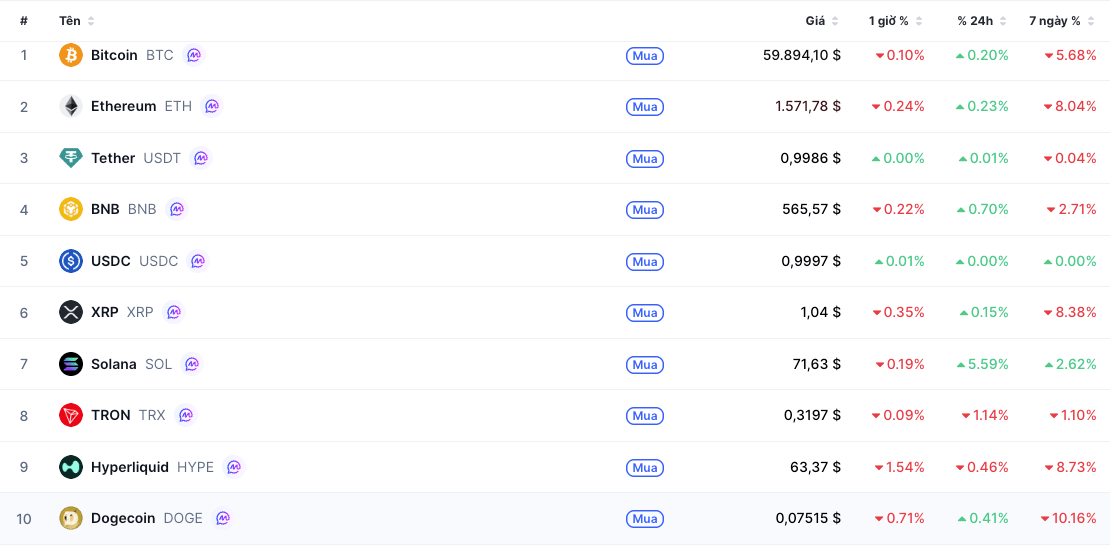The image size is (1110, 551).
Task: Open the TRON name link
Action: click(110, 415)
